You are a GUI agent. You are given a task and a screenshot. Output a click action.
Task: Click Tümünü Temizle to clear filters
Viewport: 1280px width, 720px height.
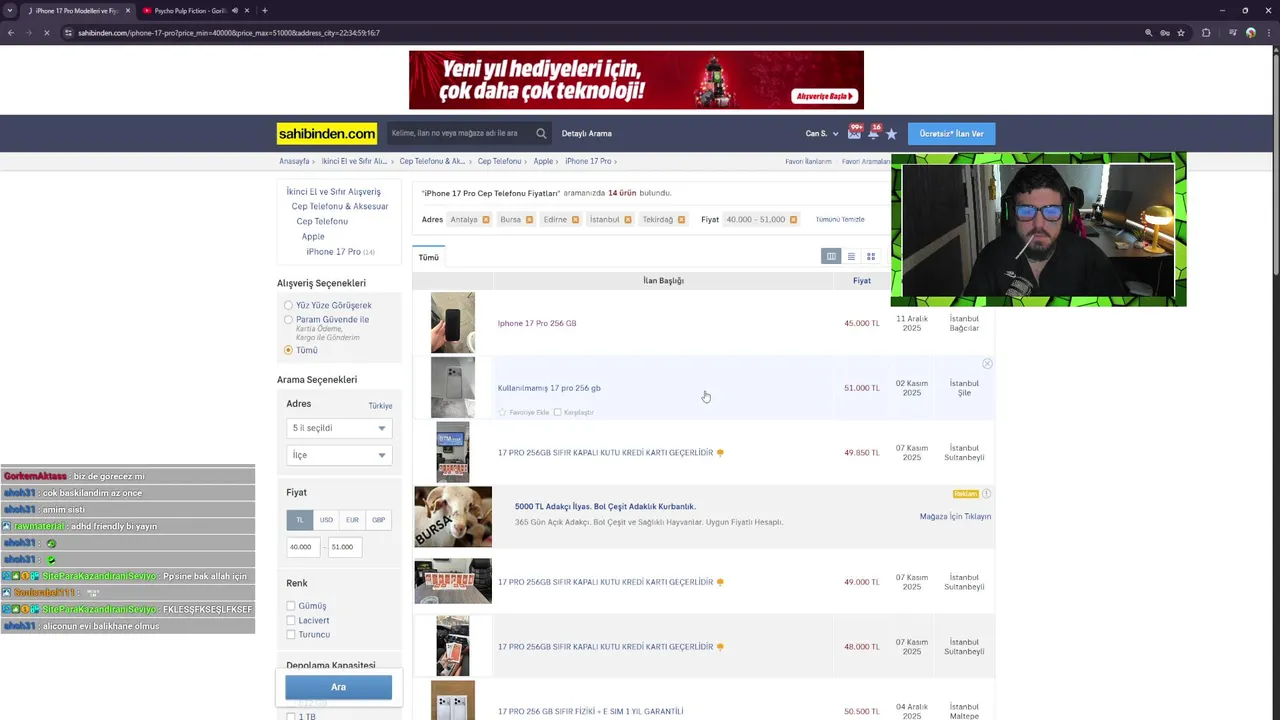pyautogui.click(x=840, y=219)
